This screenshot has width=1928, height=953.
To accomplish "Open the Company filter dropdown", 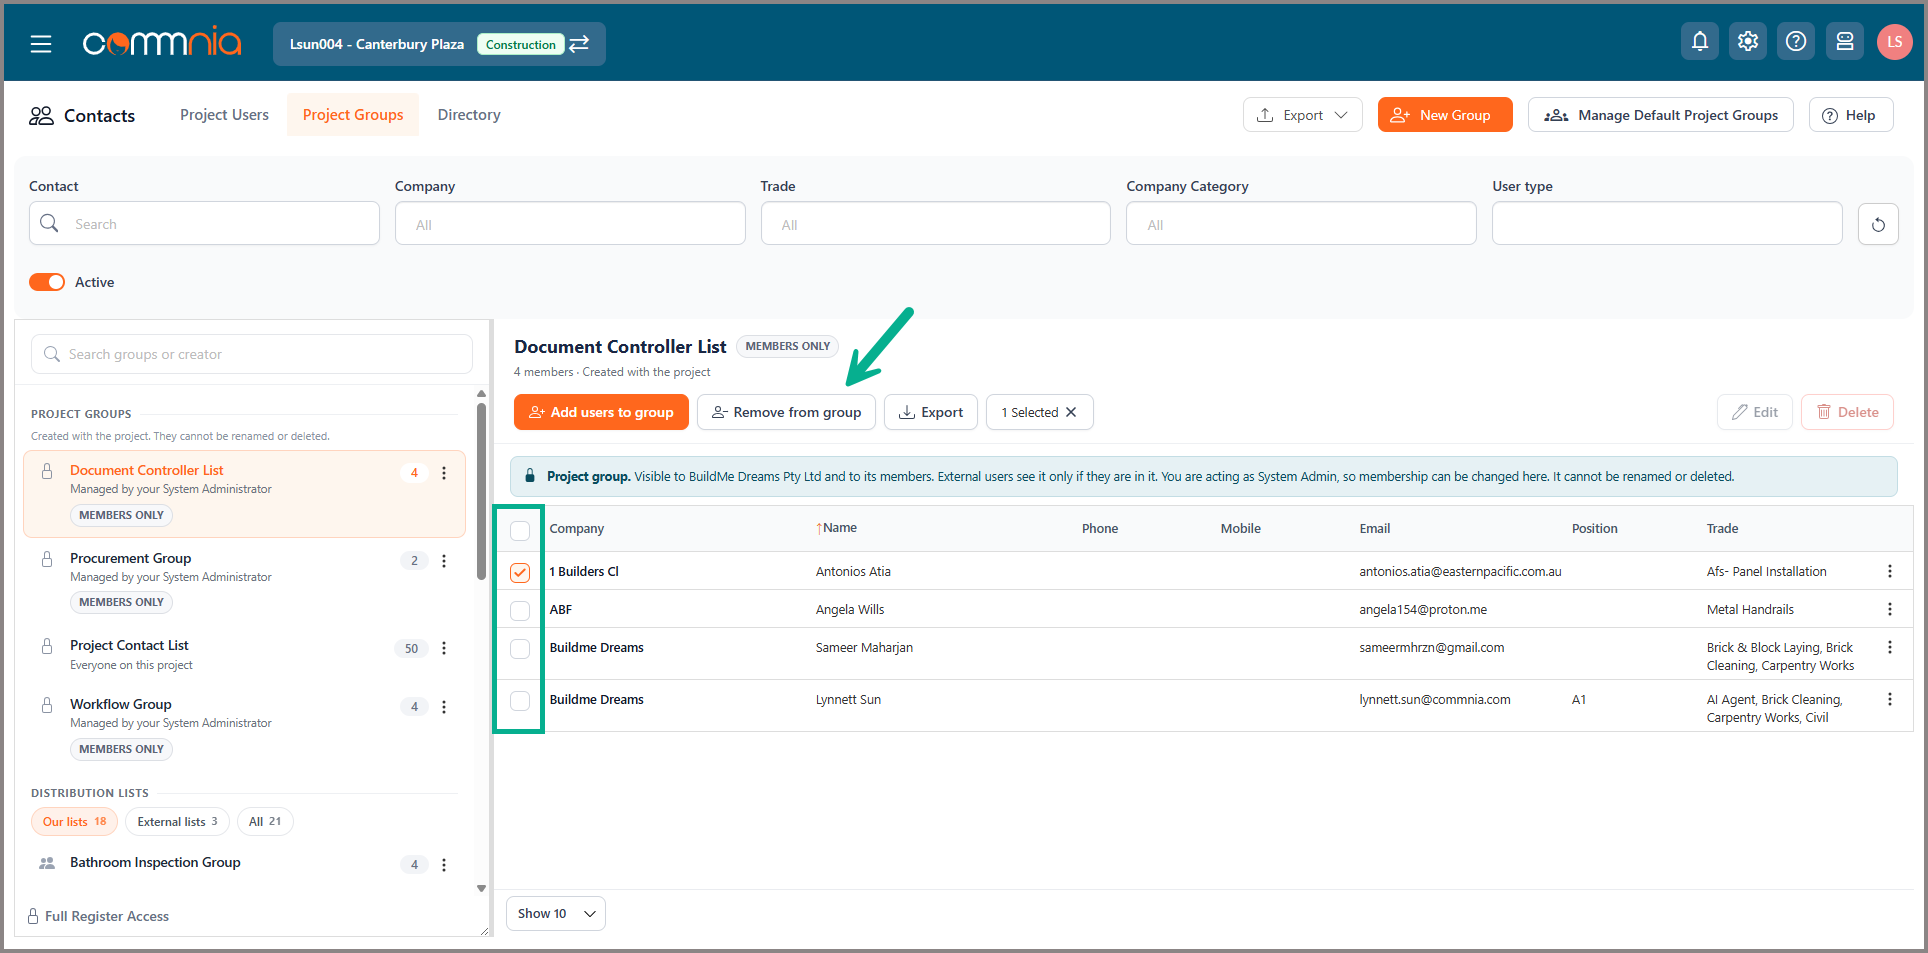I will point(570,224).
